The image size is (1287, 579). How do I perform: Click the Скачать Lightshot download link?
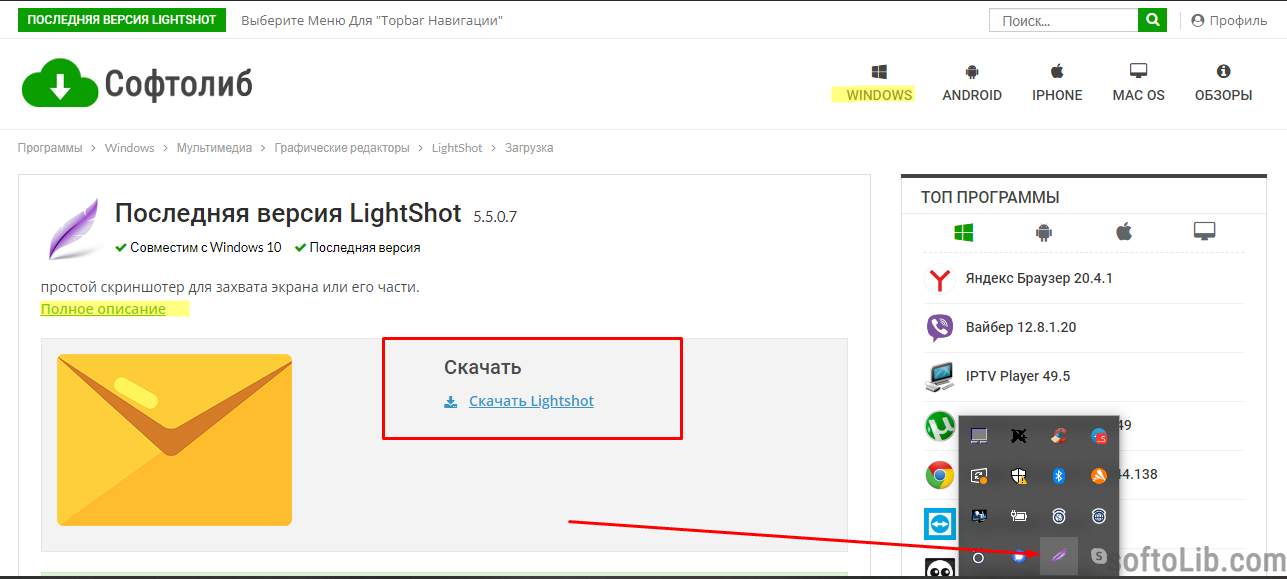tap(531, 401)
